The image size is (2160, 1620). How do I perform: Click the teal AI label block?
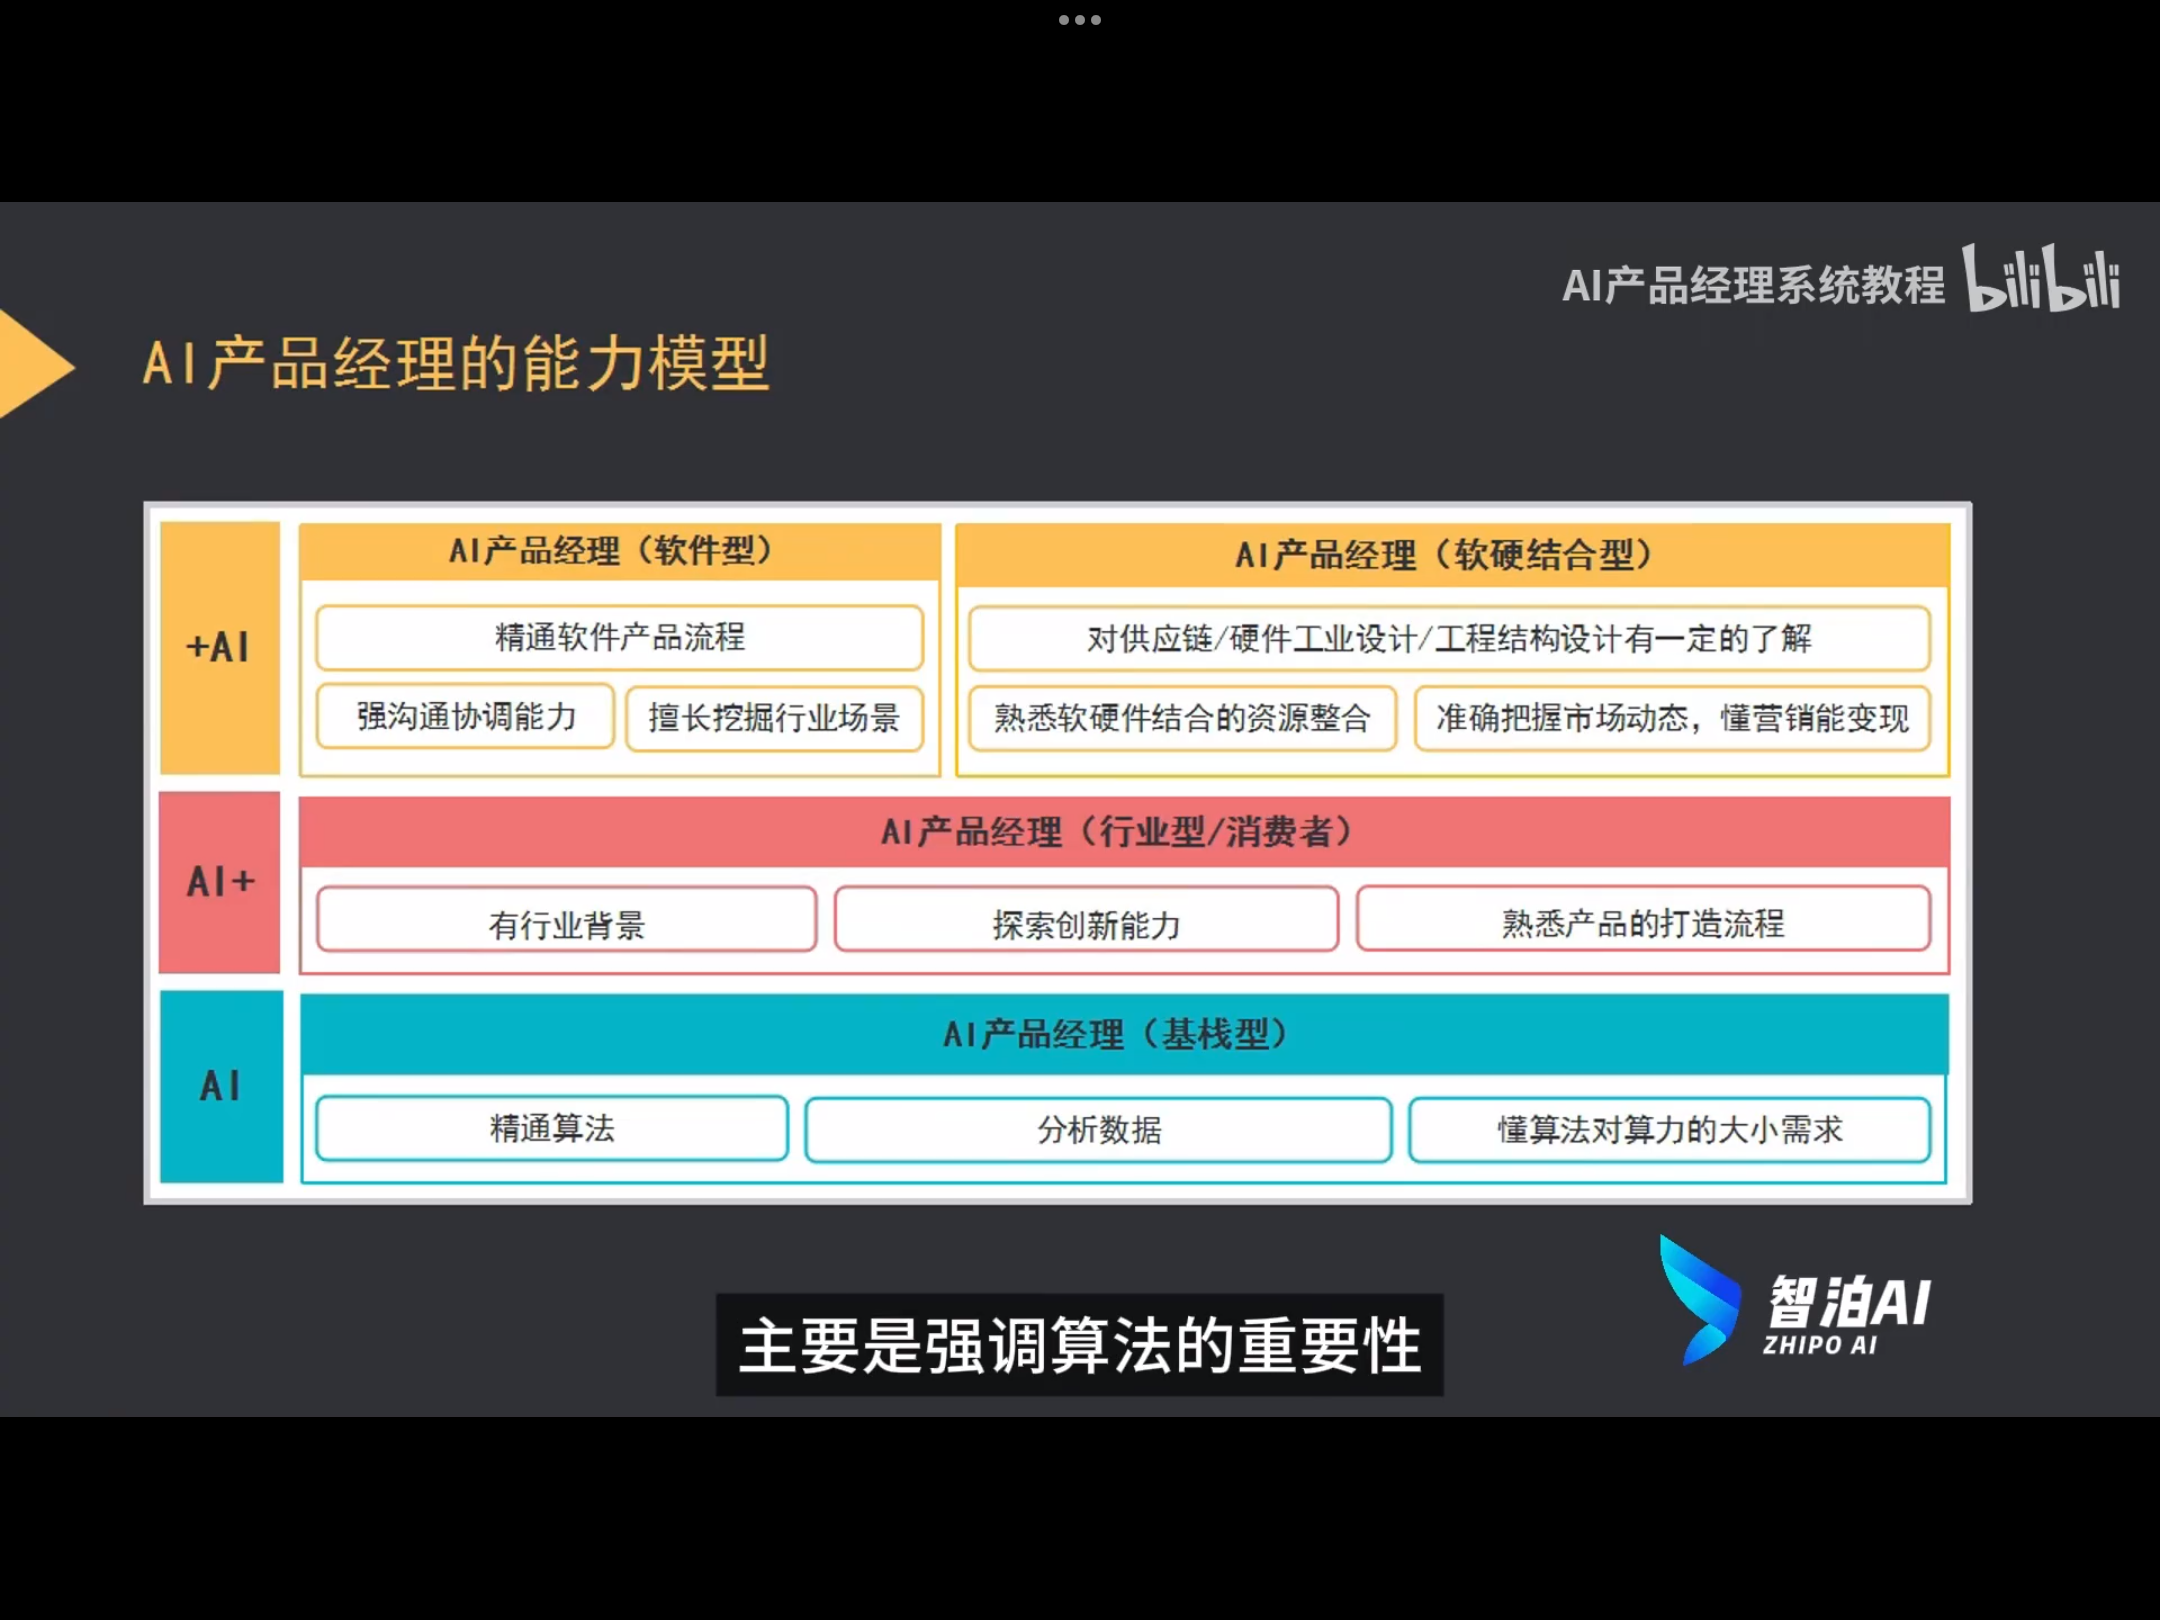(220, 1086)
